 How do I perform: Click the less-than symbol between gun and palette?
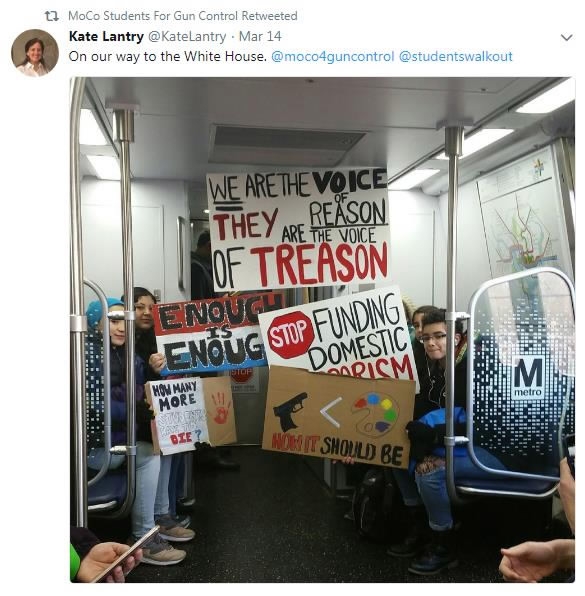[x=330, y=412]
